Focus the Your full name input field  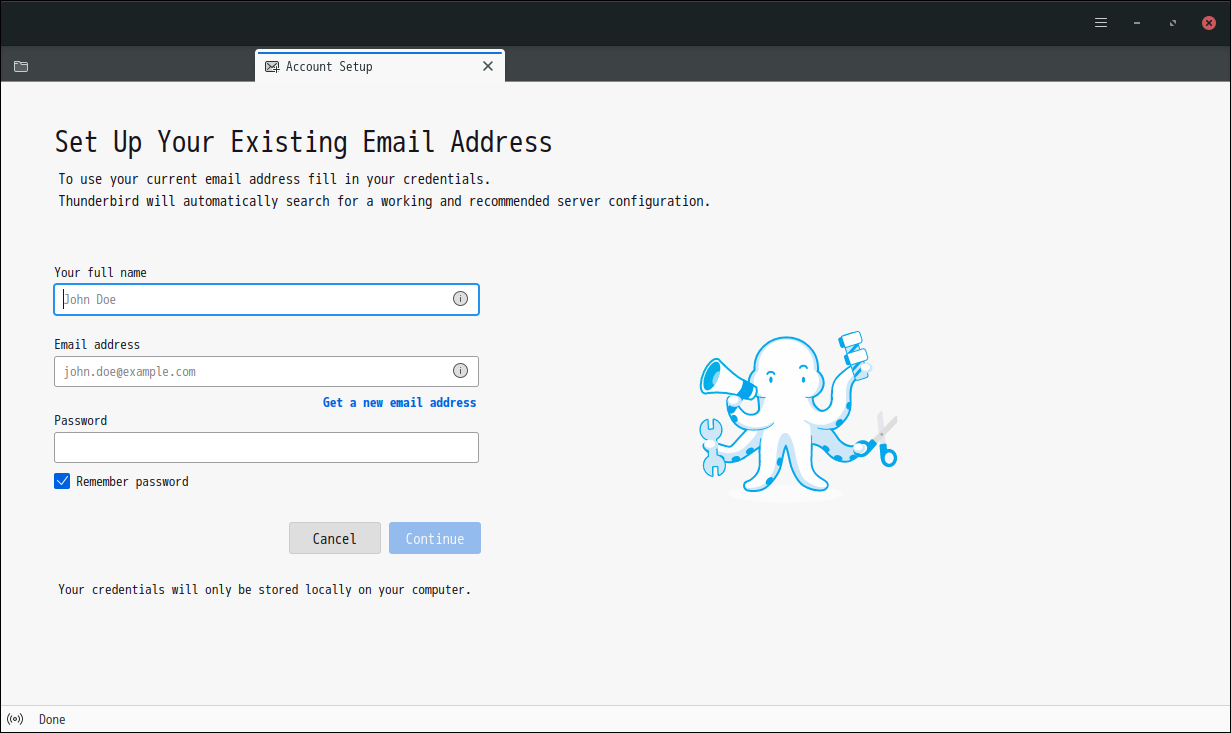click(x=266, y=299)
